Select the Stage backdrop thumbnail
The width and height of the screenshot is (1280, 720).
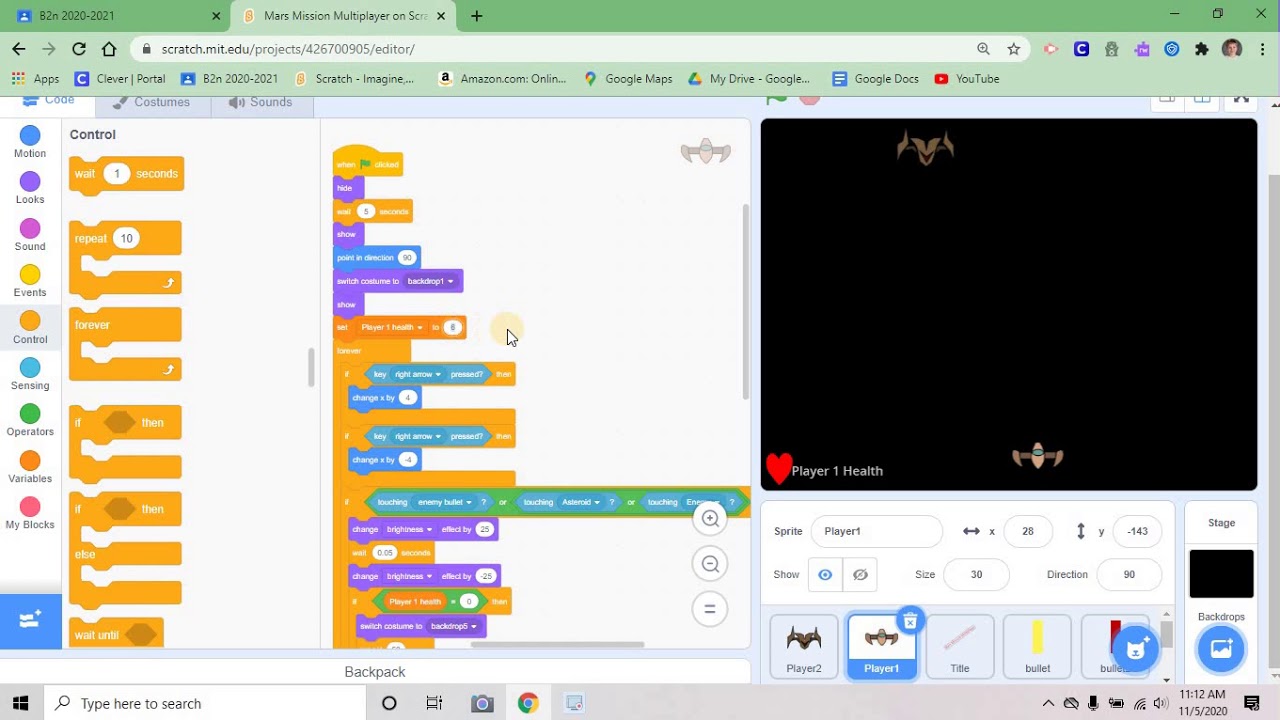1221,574
